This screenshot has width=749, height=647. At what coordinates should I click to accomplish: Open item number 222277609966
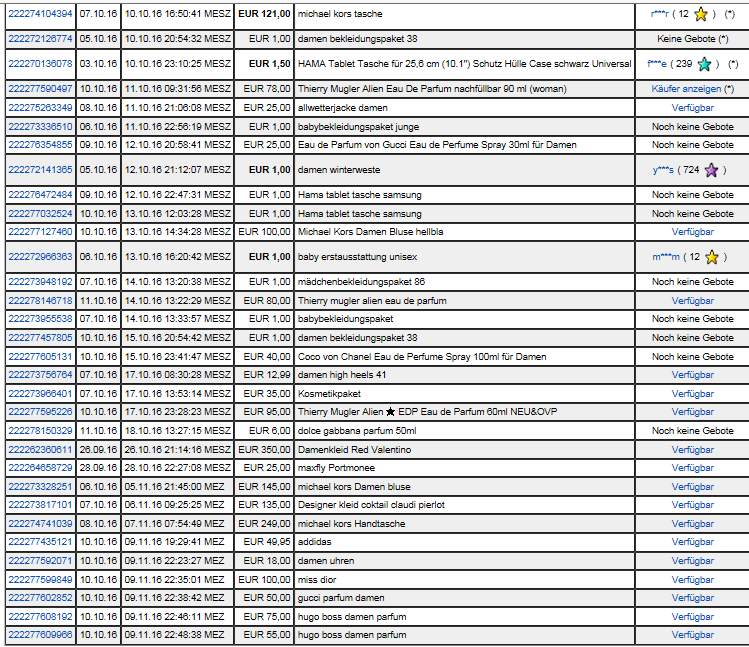tap(40, 635)
